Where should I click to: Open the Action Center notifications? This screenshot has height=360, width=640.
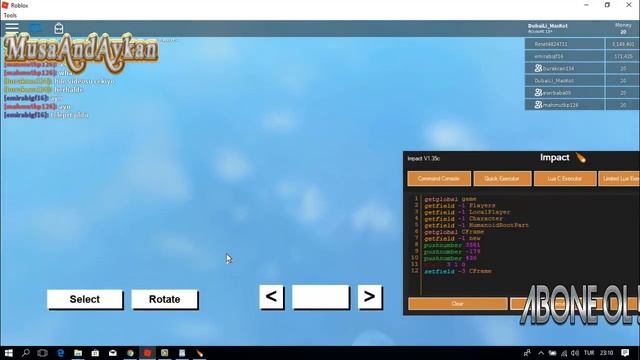(x=625, y=353)
